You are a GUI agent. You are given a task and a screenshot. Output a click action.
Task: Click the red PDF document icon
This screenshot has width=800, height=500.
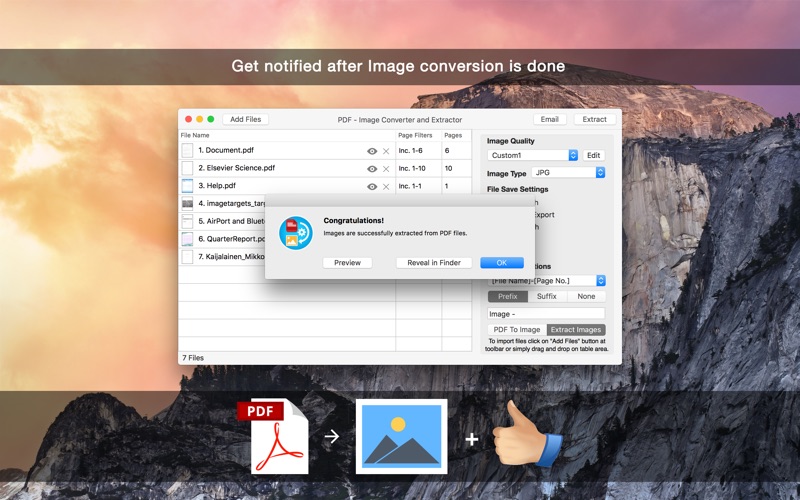coord(274,436)
